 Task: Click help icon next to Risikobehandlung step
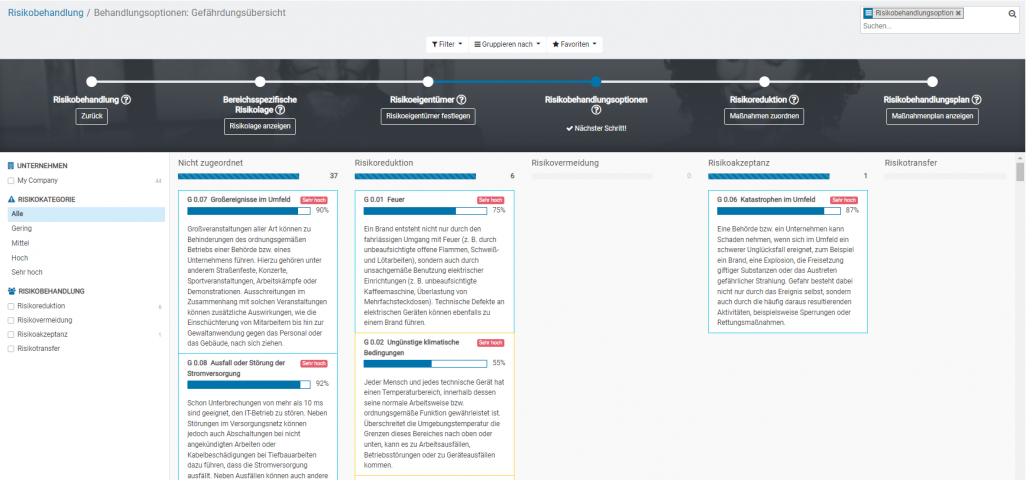126,100
